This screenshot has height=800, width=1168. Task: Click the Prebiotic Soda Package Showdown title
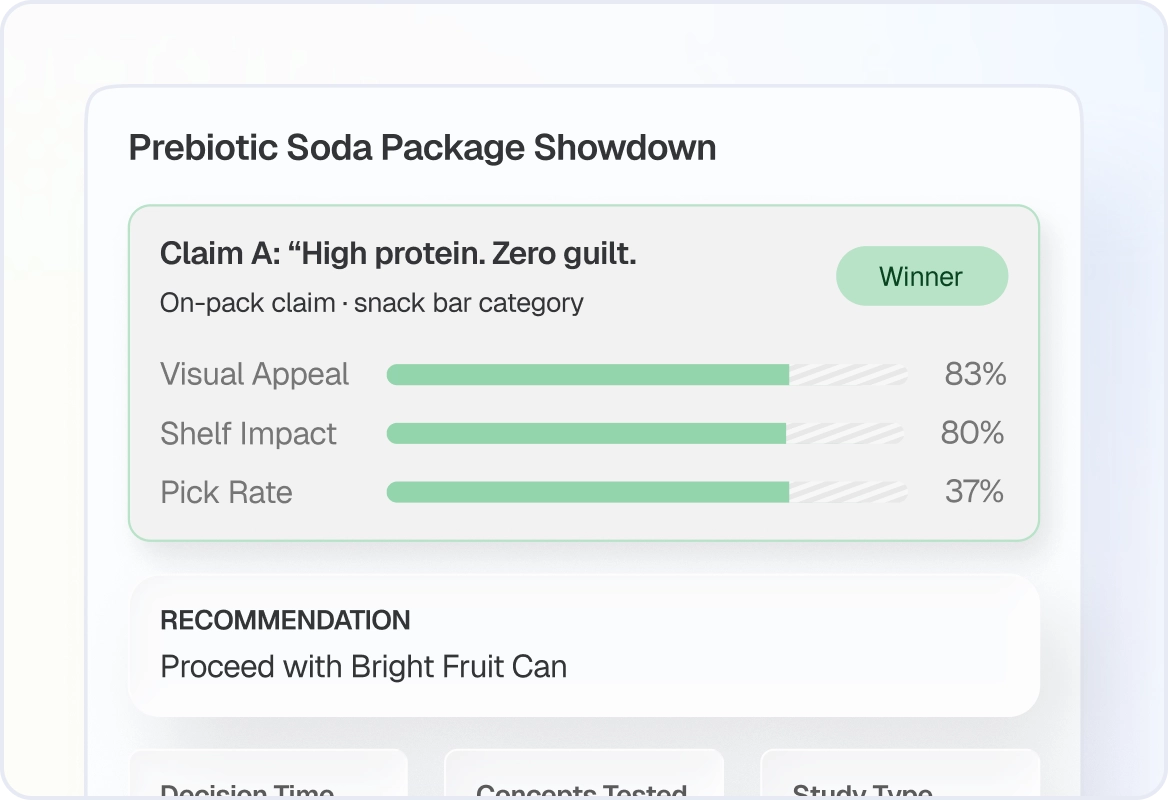pyautogui.click(x=422, y=147)
